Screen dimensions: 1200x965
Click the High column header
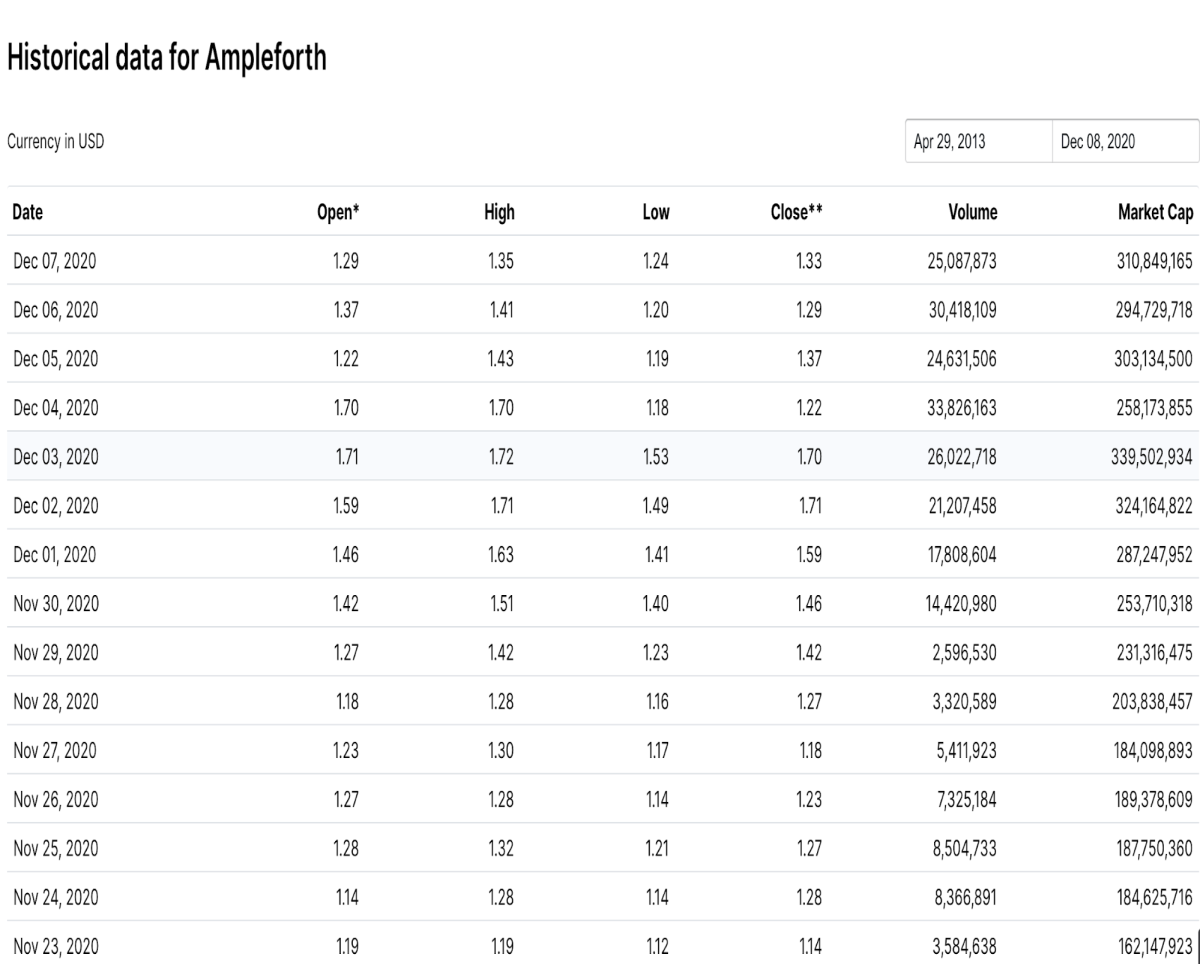click(x=499, y=212)
